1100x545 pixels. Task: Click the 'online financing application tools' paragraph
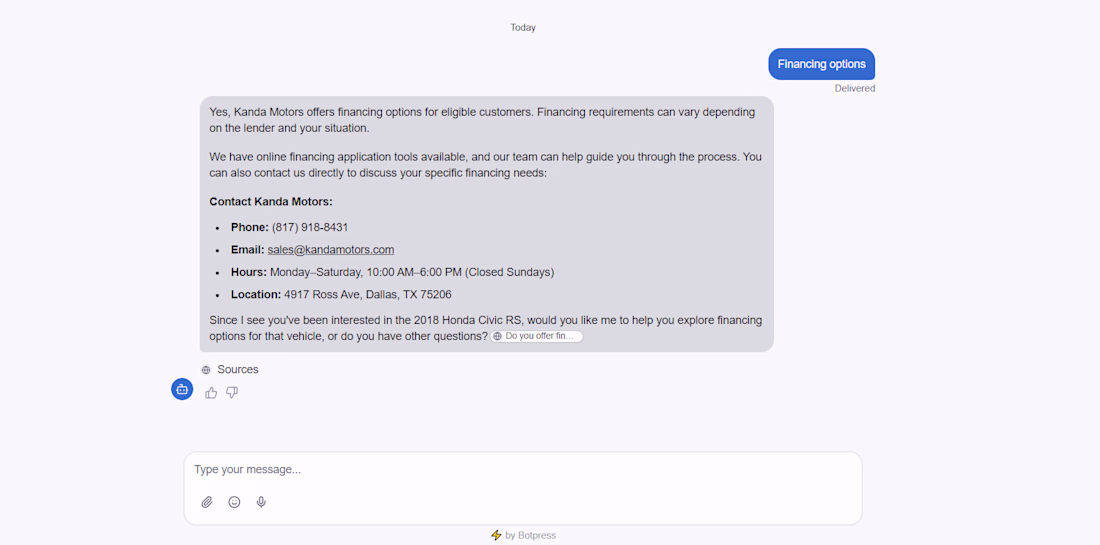[x=485, y=164]
